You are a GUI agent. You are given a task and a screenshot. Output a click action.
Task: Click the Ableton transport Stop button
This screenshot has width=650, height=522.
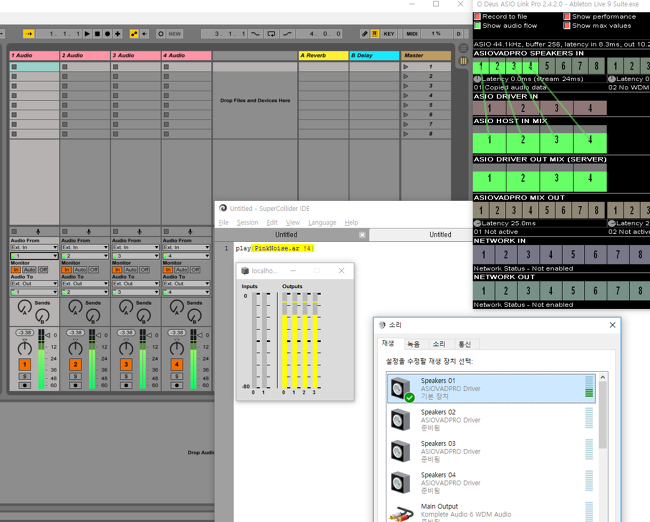pyautogui.click(x=97, y=34)
